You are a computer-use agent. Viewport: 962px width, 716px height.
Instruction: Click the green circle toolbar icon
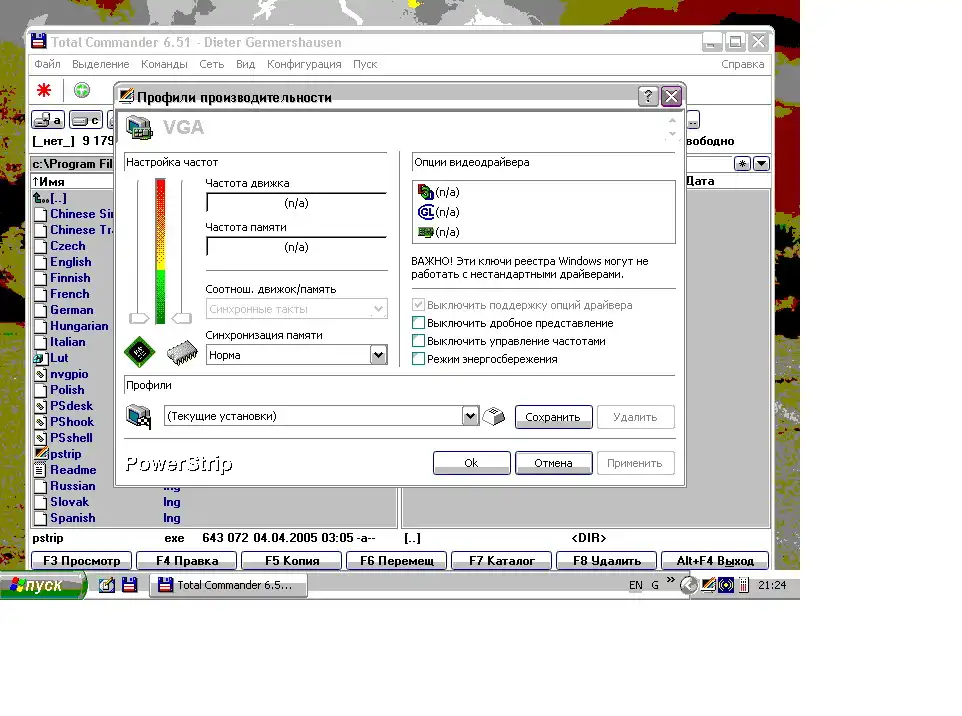(82, 91)
